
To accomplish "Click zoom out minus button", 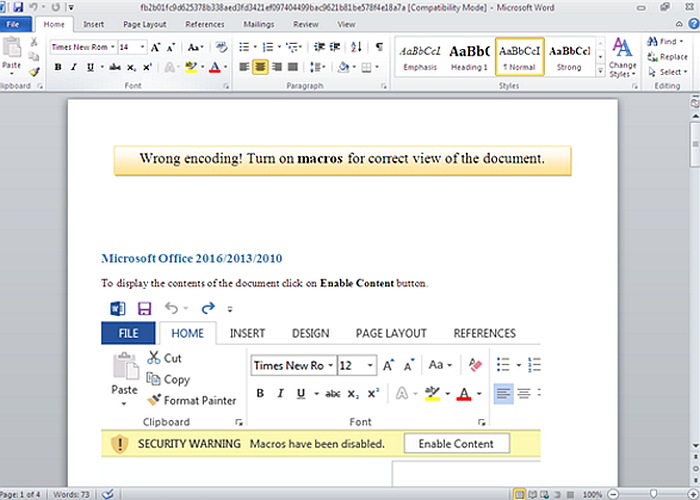I will (613, 494).
